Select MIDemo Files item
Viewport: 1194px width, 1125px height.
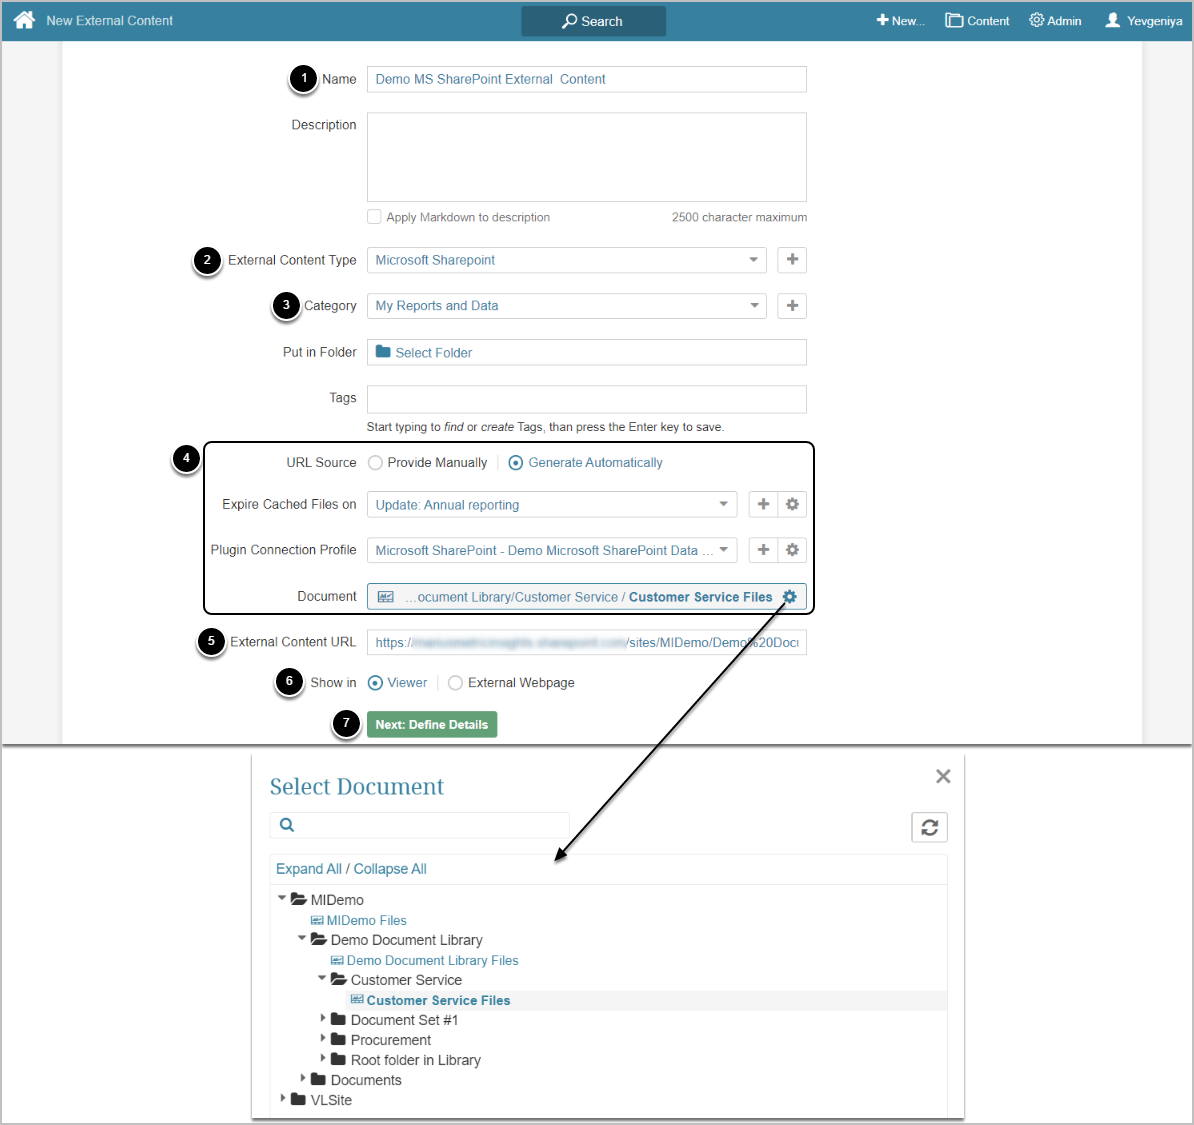pos(366,921)
